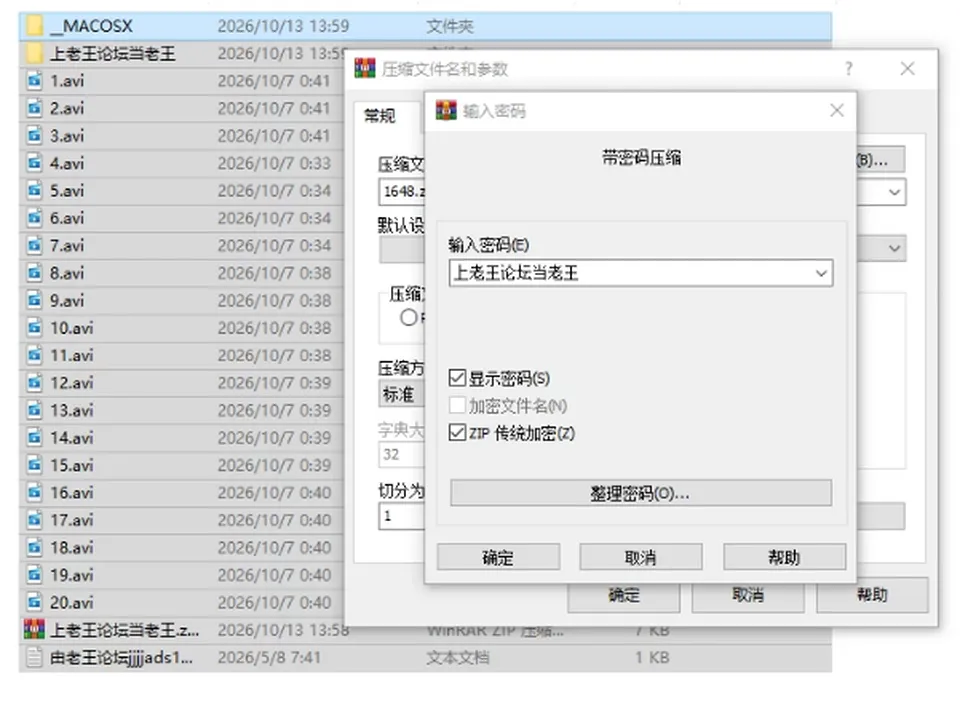The image size is (960, 722).
Task: Click the archive name field showing 1648
Action: pos(402,192)
